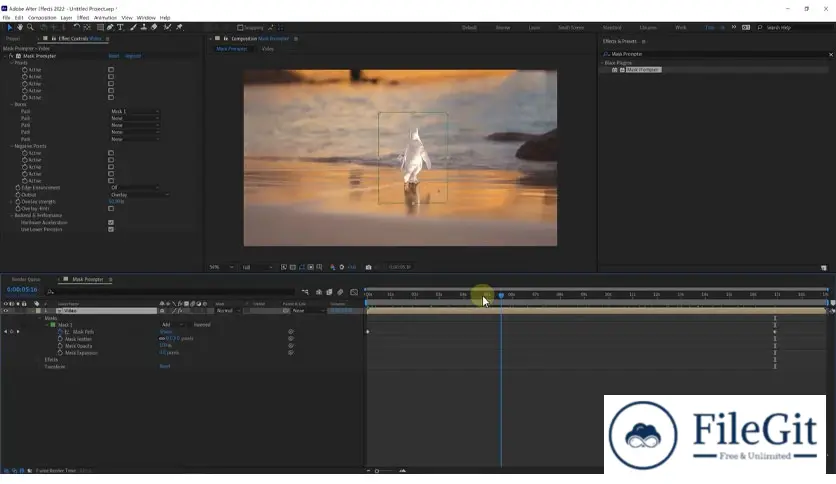Toggle the first Negative Points Active checkbox
The image size is (836, 484).
[111, 153]
